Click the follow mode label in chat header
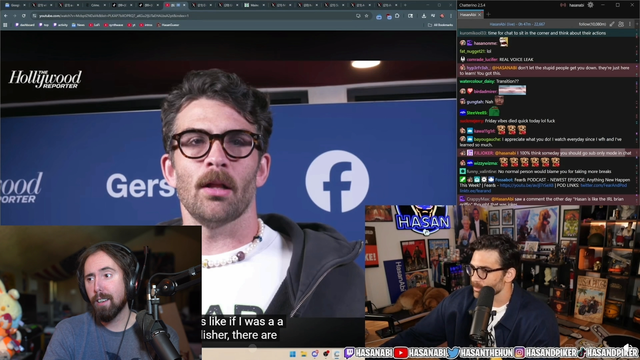Image resolution: width=640 pixels, height=360 pixels. tap(592, 24)
